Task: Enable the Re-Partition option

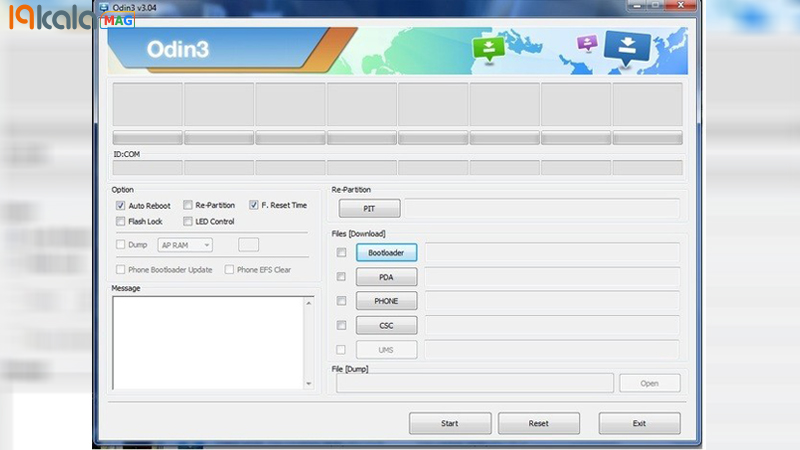Action: 188,205
